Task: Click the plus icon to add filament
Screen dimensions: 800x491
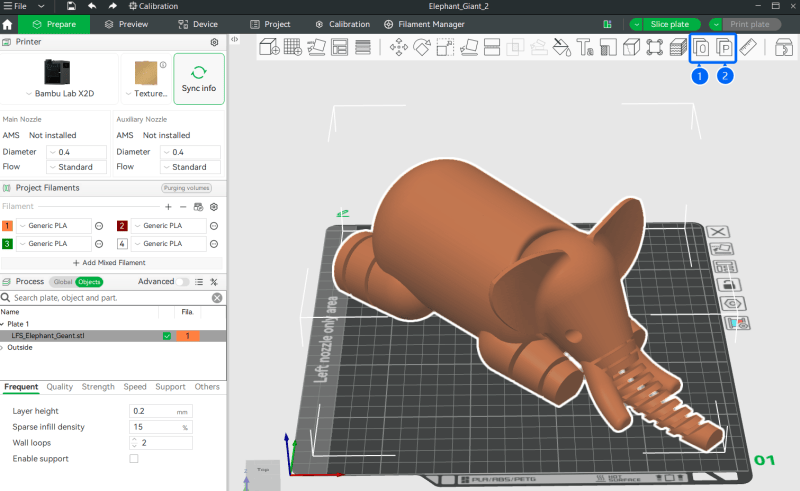Action: tap(168, 207)
